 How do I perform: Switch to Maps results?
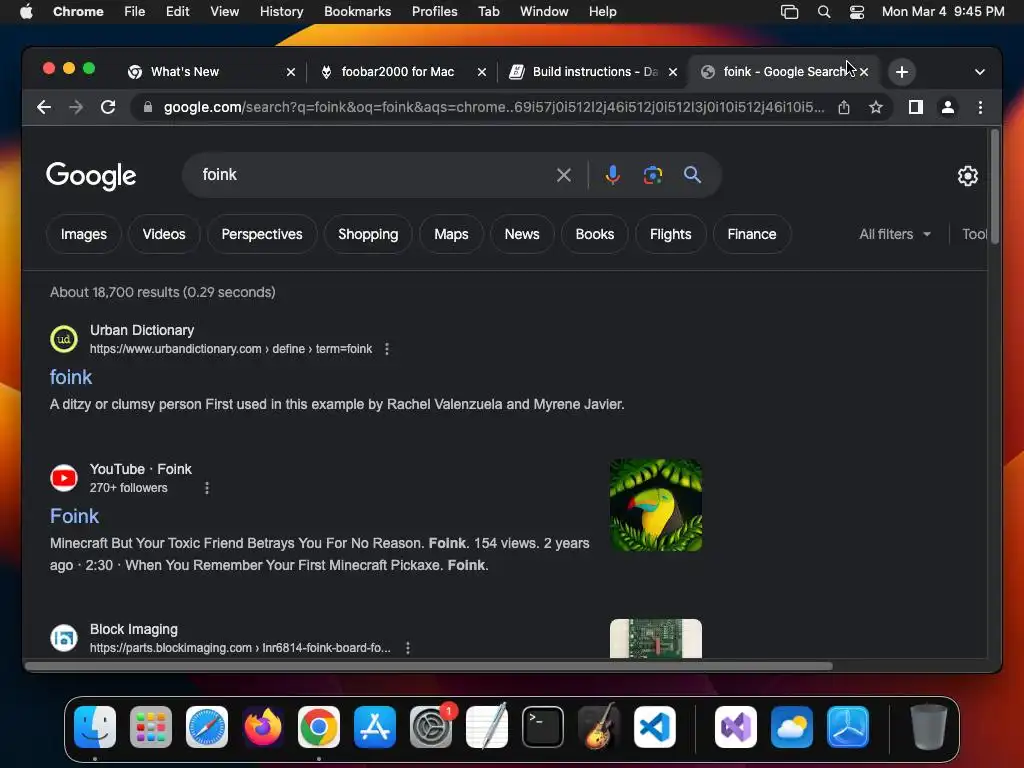(451, 234)
